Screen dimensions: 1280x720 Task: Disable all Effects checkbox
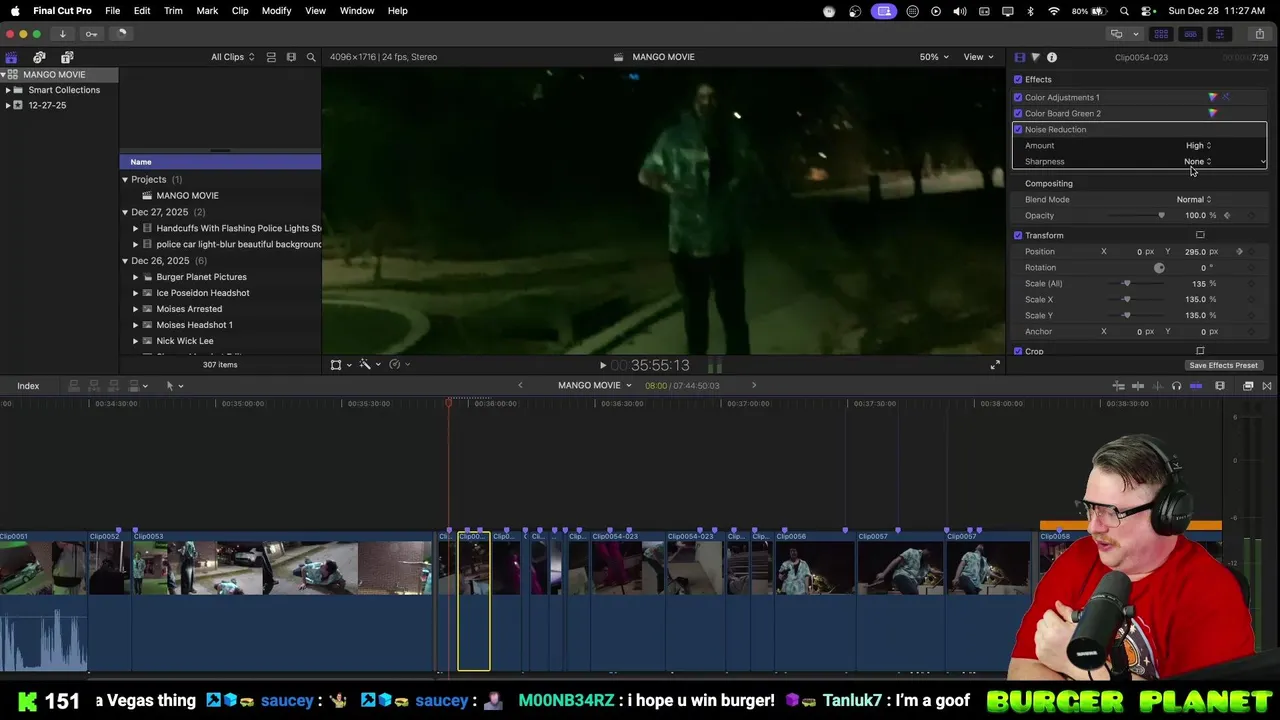pos(1018,79)
